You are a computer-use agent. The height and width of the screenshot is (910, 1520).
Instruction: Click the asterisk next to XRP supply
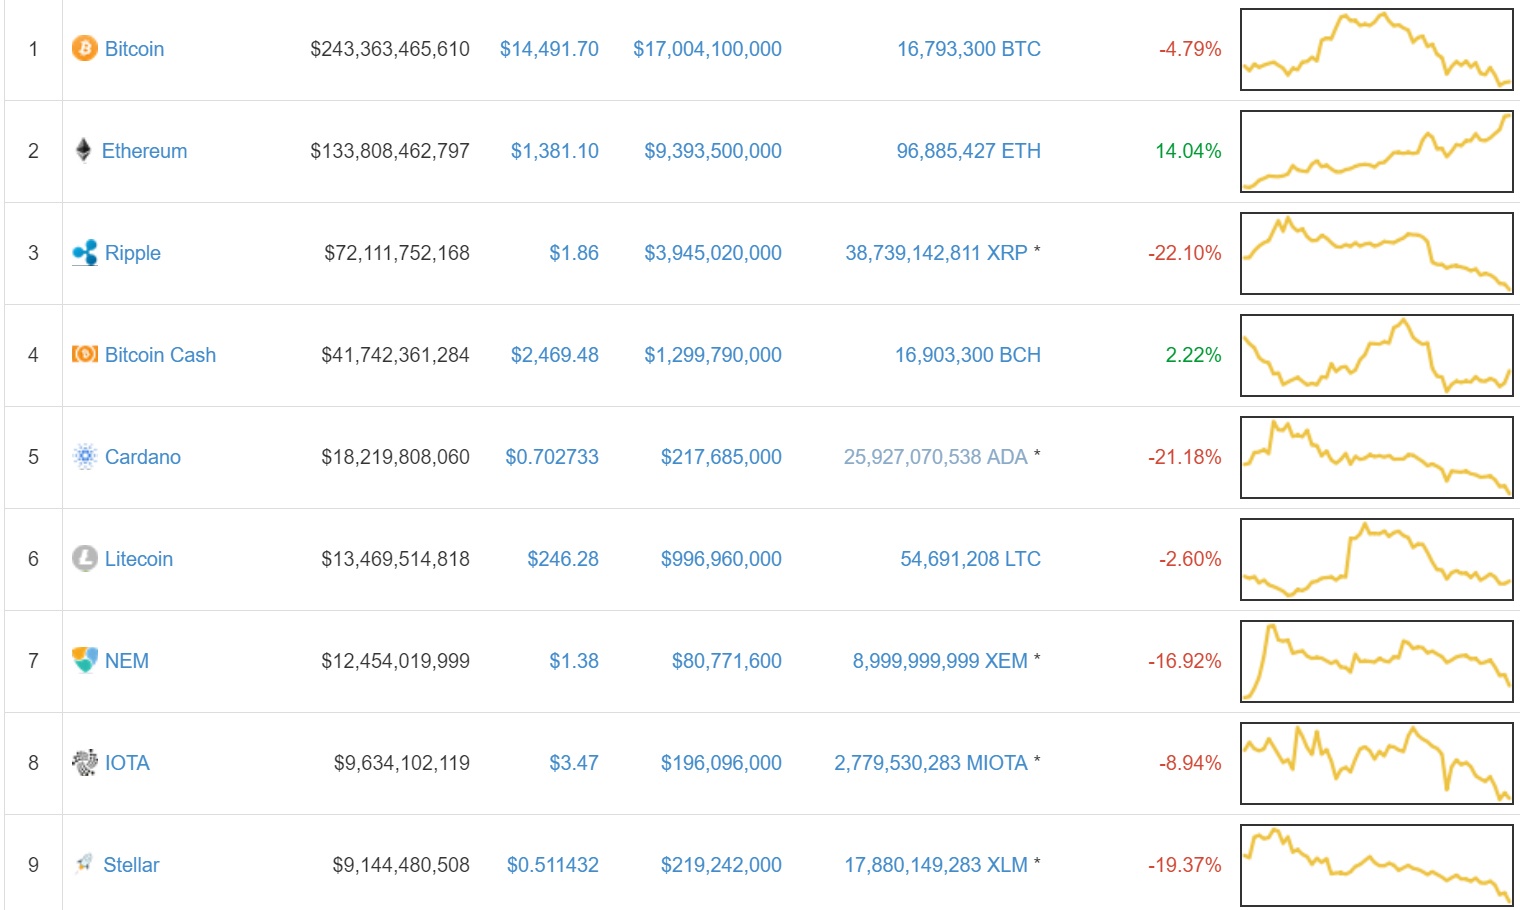tap(1036, 250)
